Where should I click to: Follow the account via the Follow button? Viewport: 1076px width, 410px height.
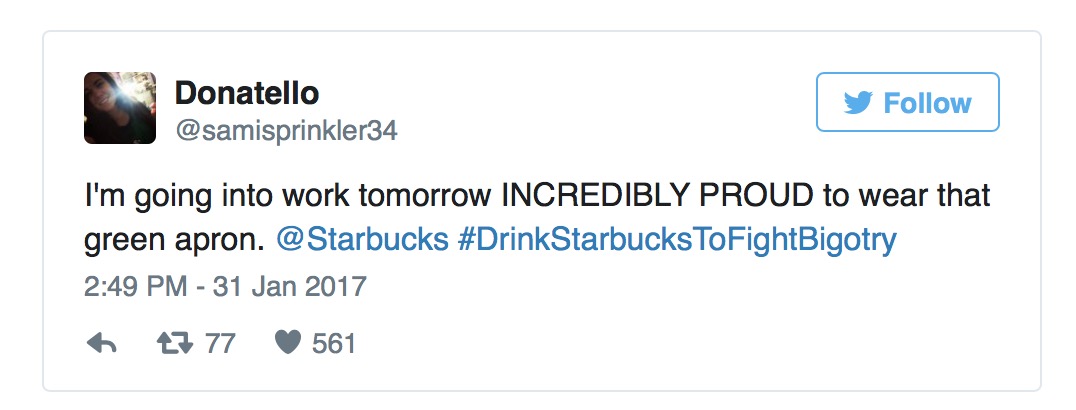click(x=908, y=103)
